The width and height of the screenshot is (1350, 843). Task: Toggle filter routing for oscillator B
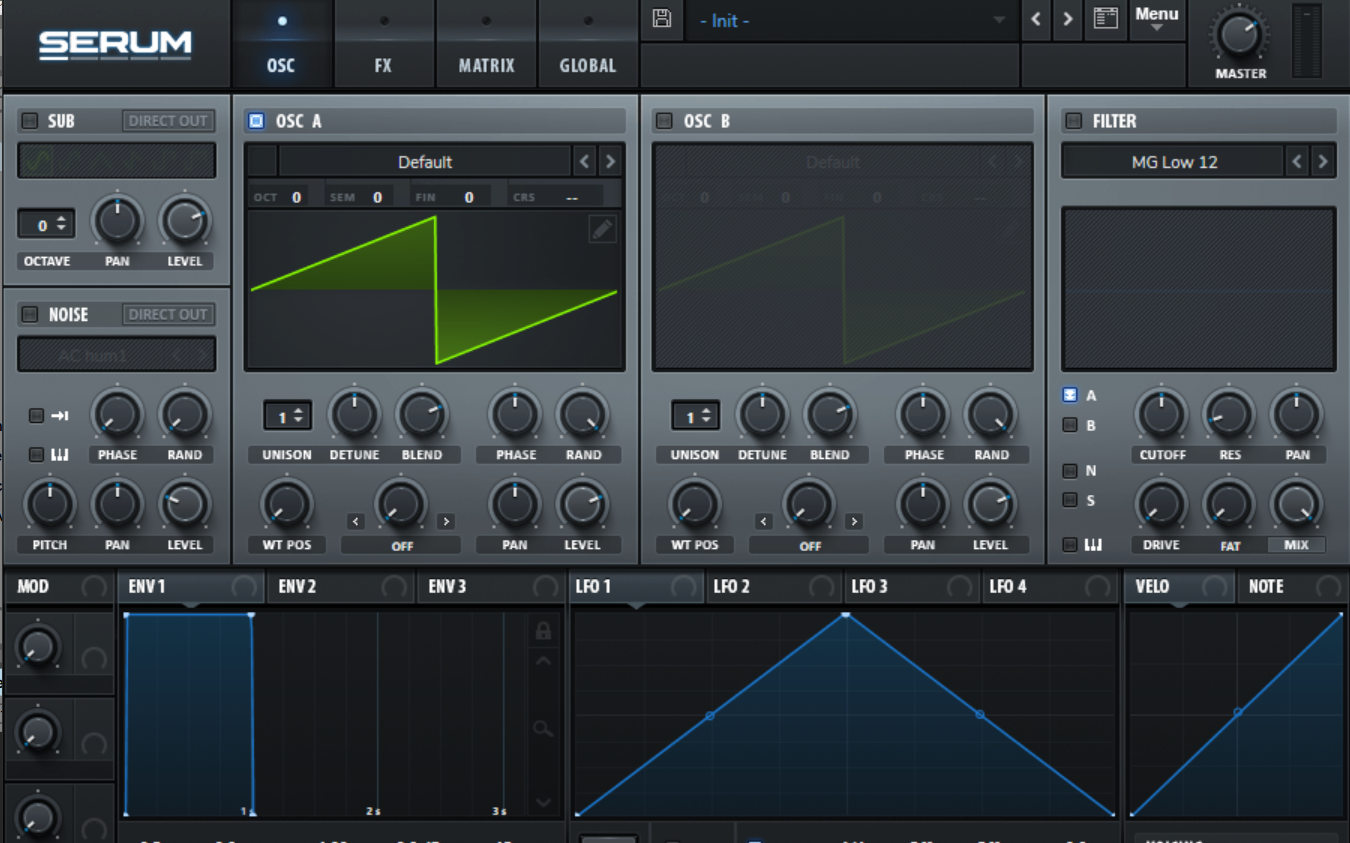click(1070, 425)
